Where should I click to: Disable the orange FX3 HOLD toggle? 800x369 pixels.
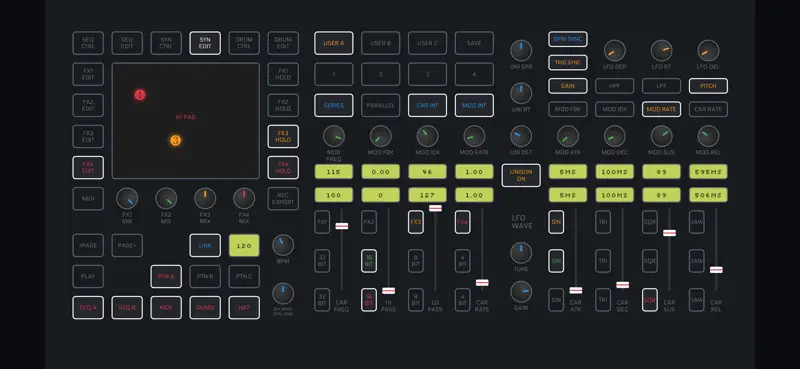283,136
